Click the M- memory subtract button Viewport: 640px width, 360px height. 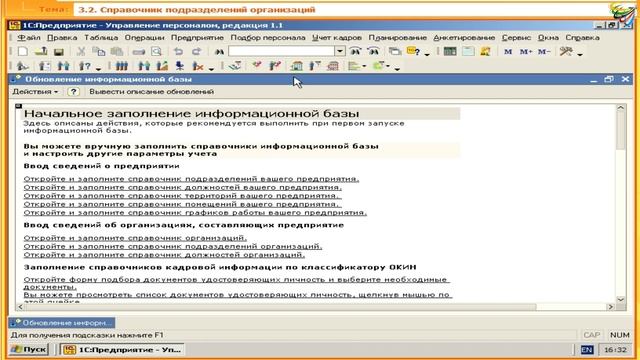544,52
